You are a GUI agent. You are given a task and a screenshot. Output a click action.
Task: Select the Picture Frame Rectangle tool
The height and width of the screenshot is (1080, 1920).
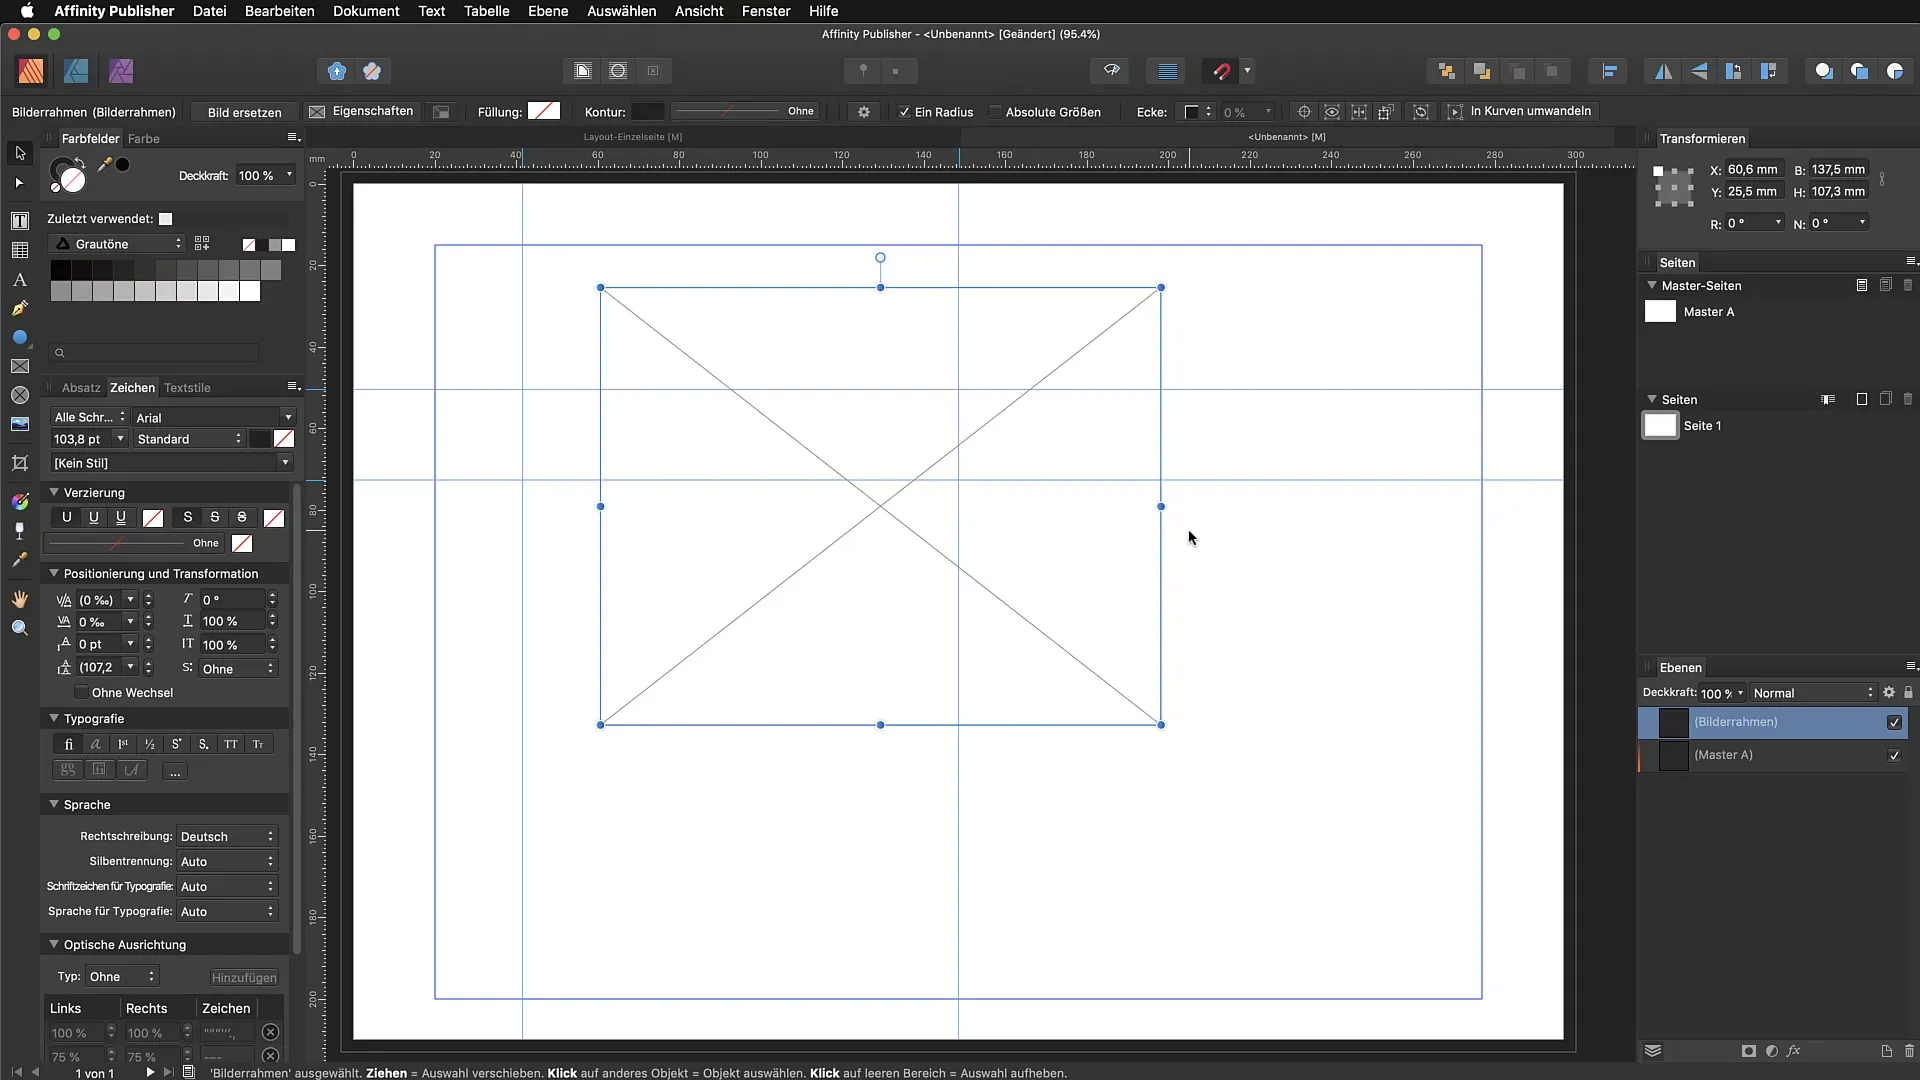20,367
